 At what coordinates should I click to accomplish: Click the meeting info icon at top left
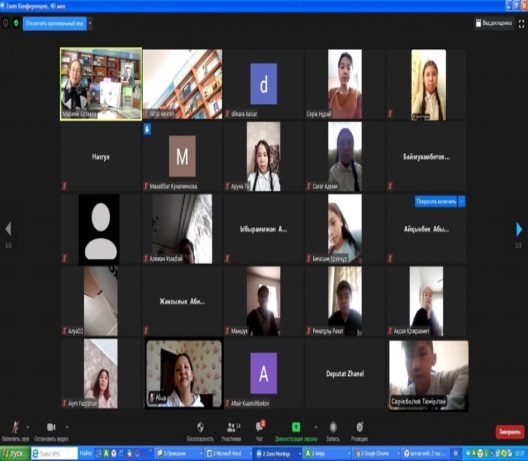click(x=5, y=23)
